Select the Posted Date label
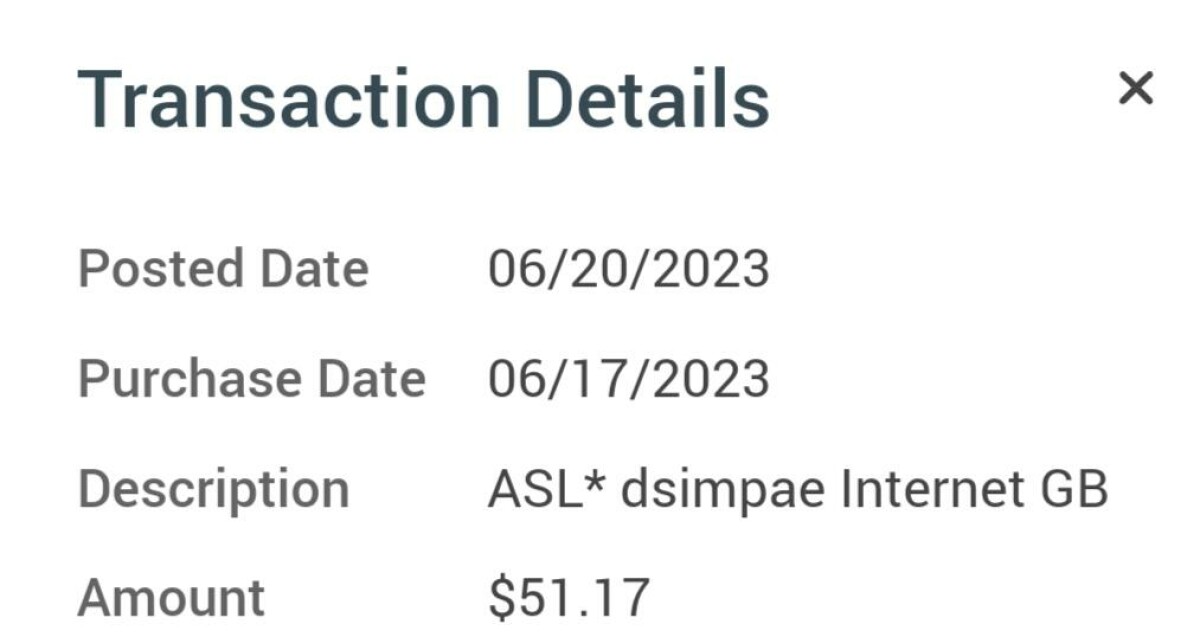Image resolution: width=1200 pixels, height=637 pixels. tap(223, 270)
